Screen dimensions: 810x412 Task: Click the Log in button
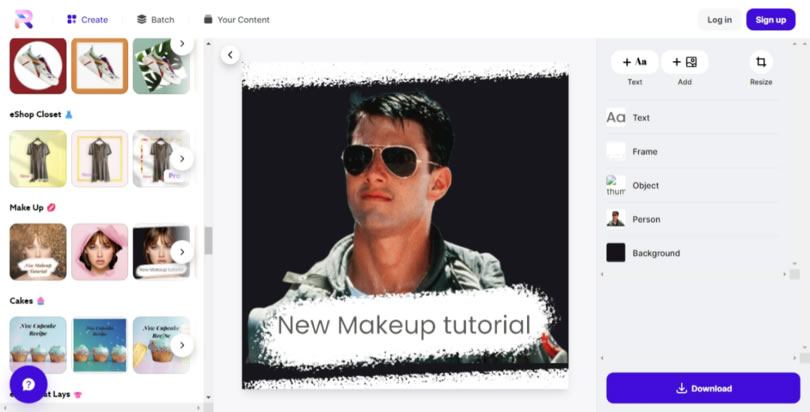[719, 20]
